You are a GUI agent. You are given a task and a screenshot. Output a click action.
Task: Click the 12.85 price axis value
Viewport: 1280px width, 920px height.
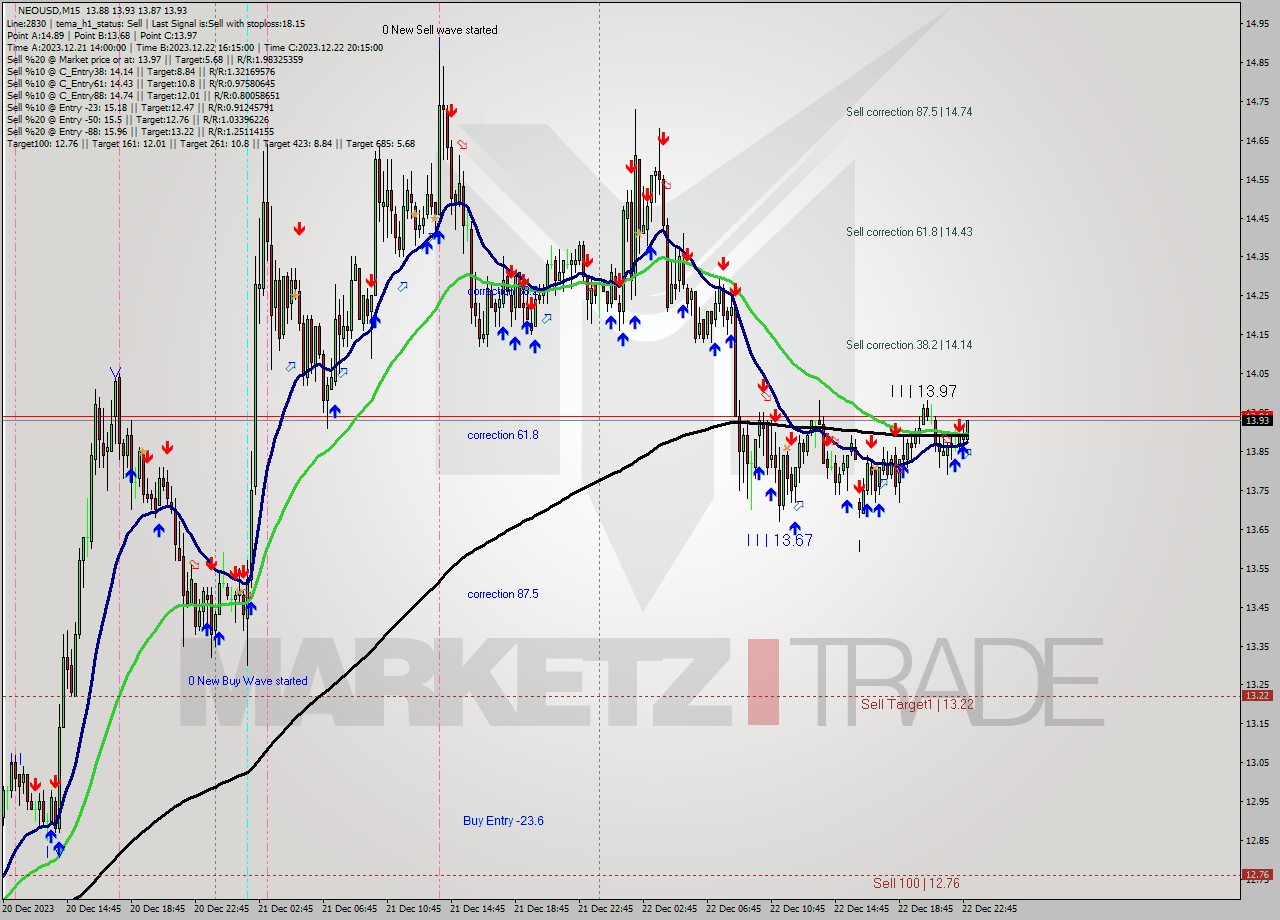pos(1258,840)
